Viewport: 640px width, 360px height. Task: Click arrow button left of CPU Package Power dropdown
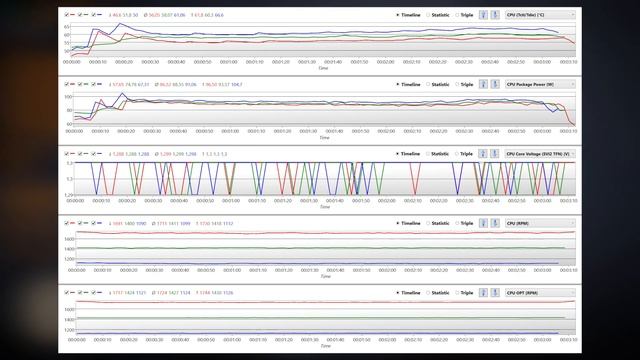point(495,84)
